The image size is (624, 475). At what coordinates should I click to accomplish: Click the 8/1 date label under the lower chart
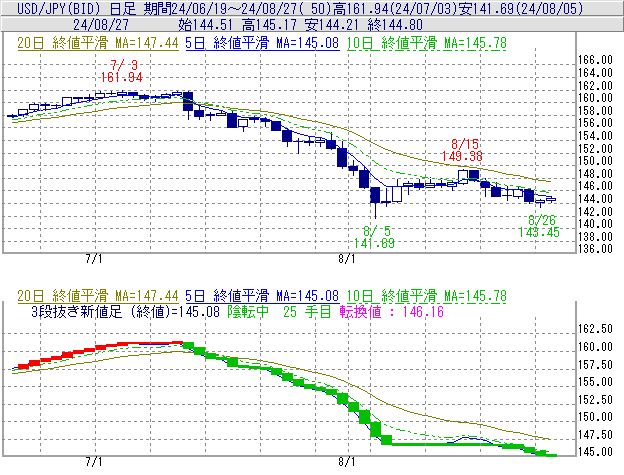[x=347, y=462]
